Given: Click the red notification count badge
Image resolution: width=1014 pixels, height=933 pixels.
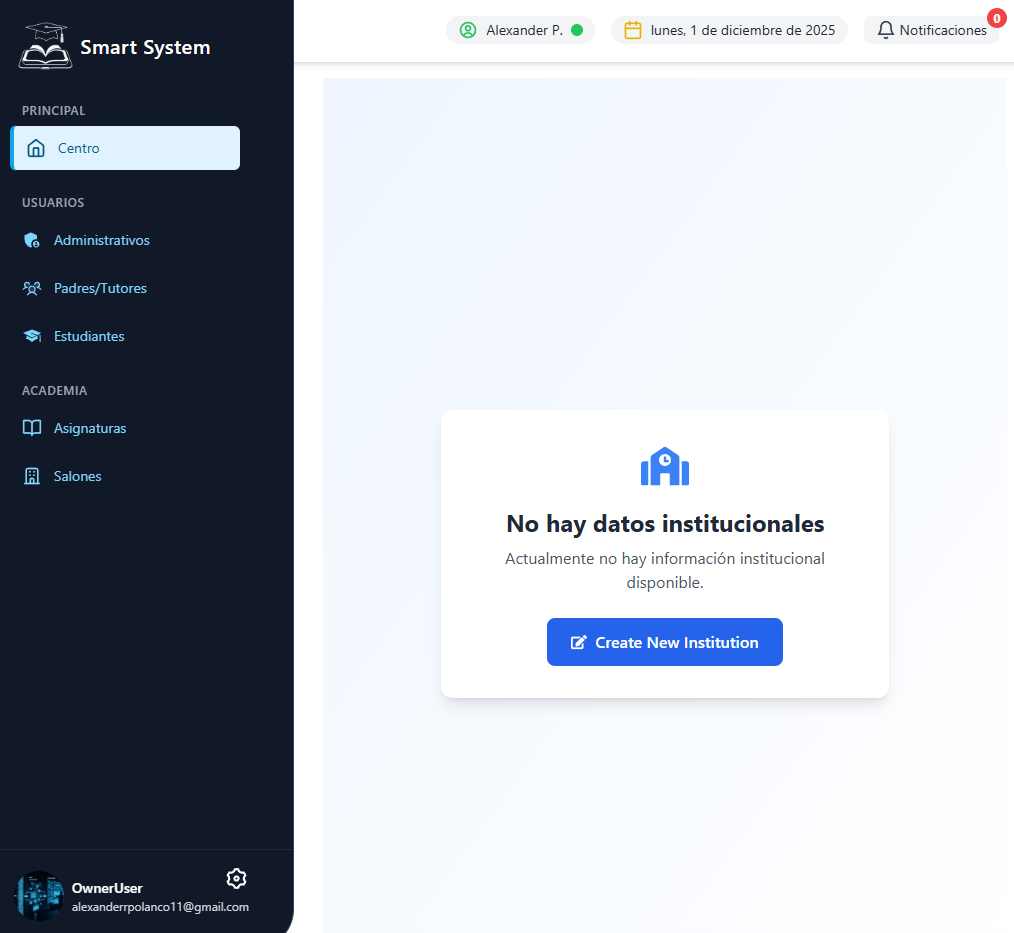Looking at the screenshot, I should (x=996, y=17).
